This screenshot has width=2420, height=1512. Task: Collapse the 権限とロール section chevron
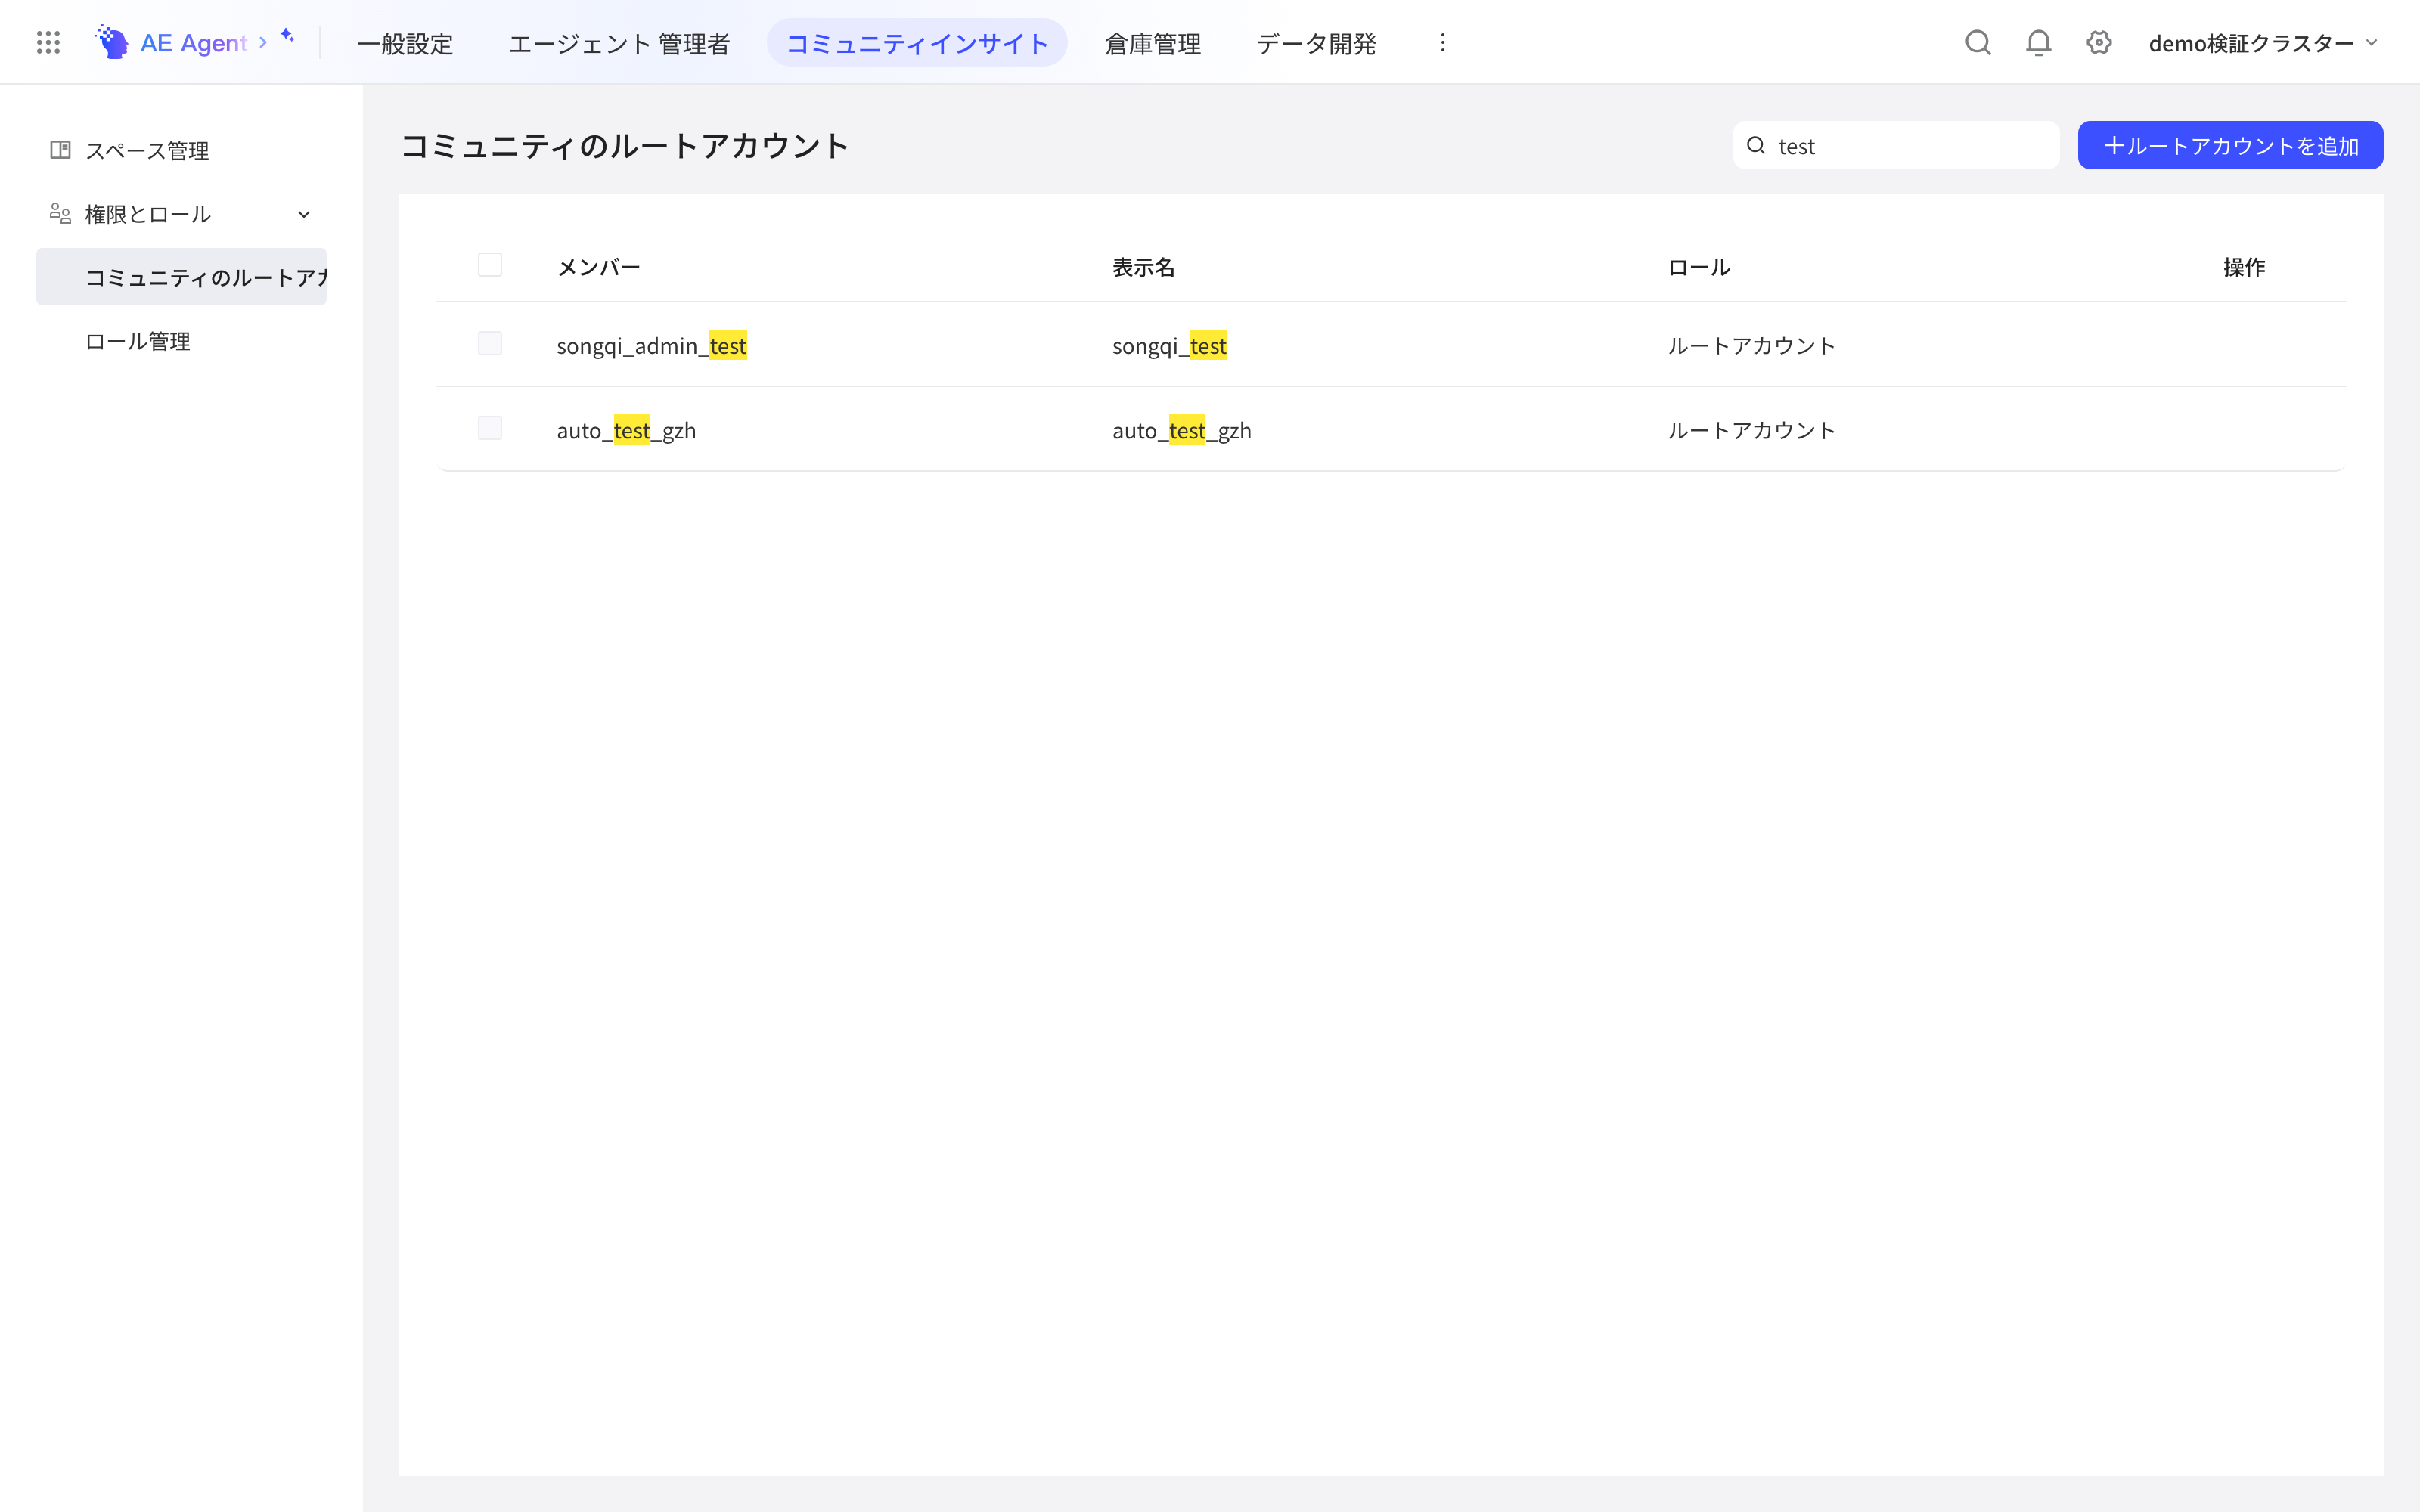304,214
